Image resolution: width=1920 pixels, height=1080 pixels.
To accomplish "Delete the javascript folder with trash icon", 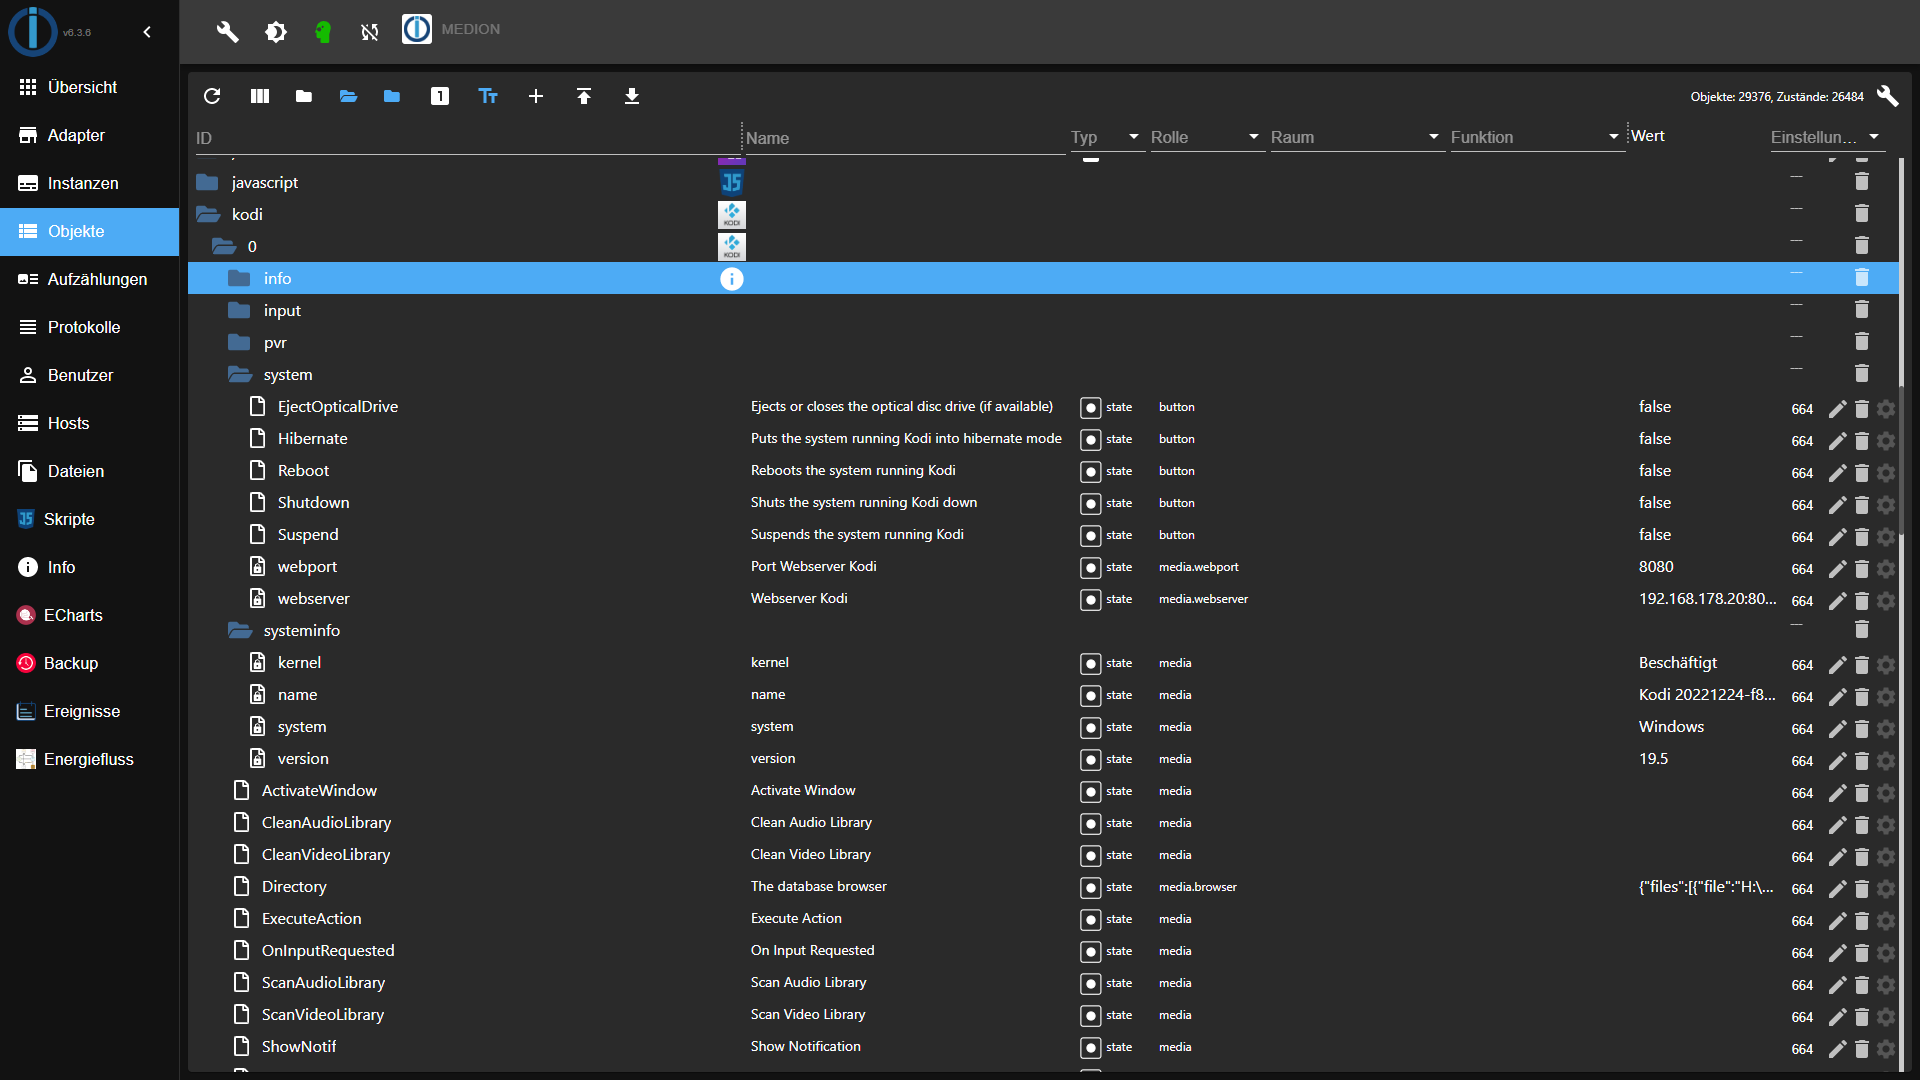I will [x=1862, y=181].
